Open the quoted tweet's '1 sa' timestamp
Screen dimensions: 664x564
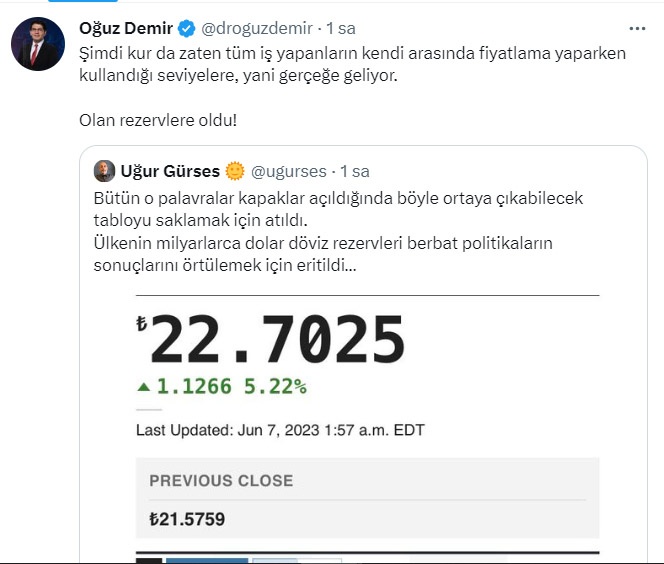[x=355, y=171]
